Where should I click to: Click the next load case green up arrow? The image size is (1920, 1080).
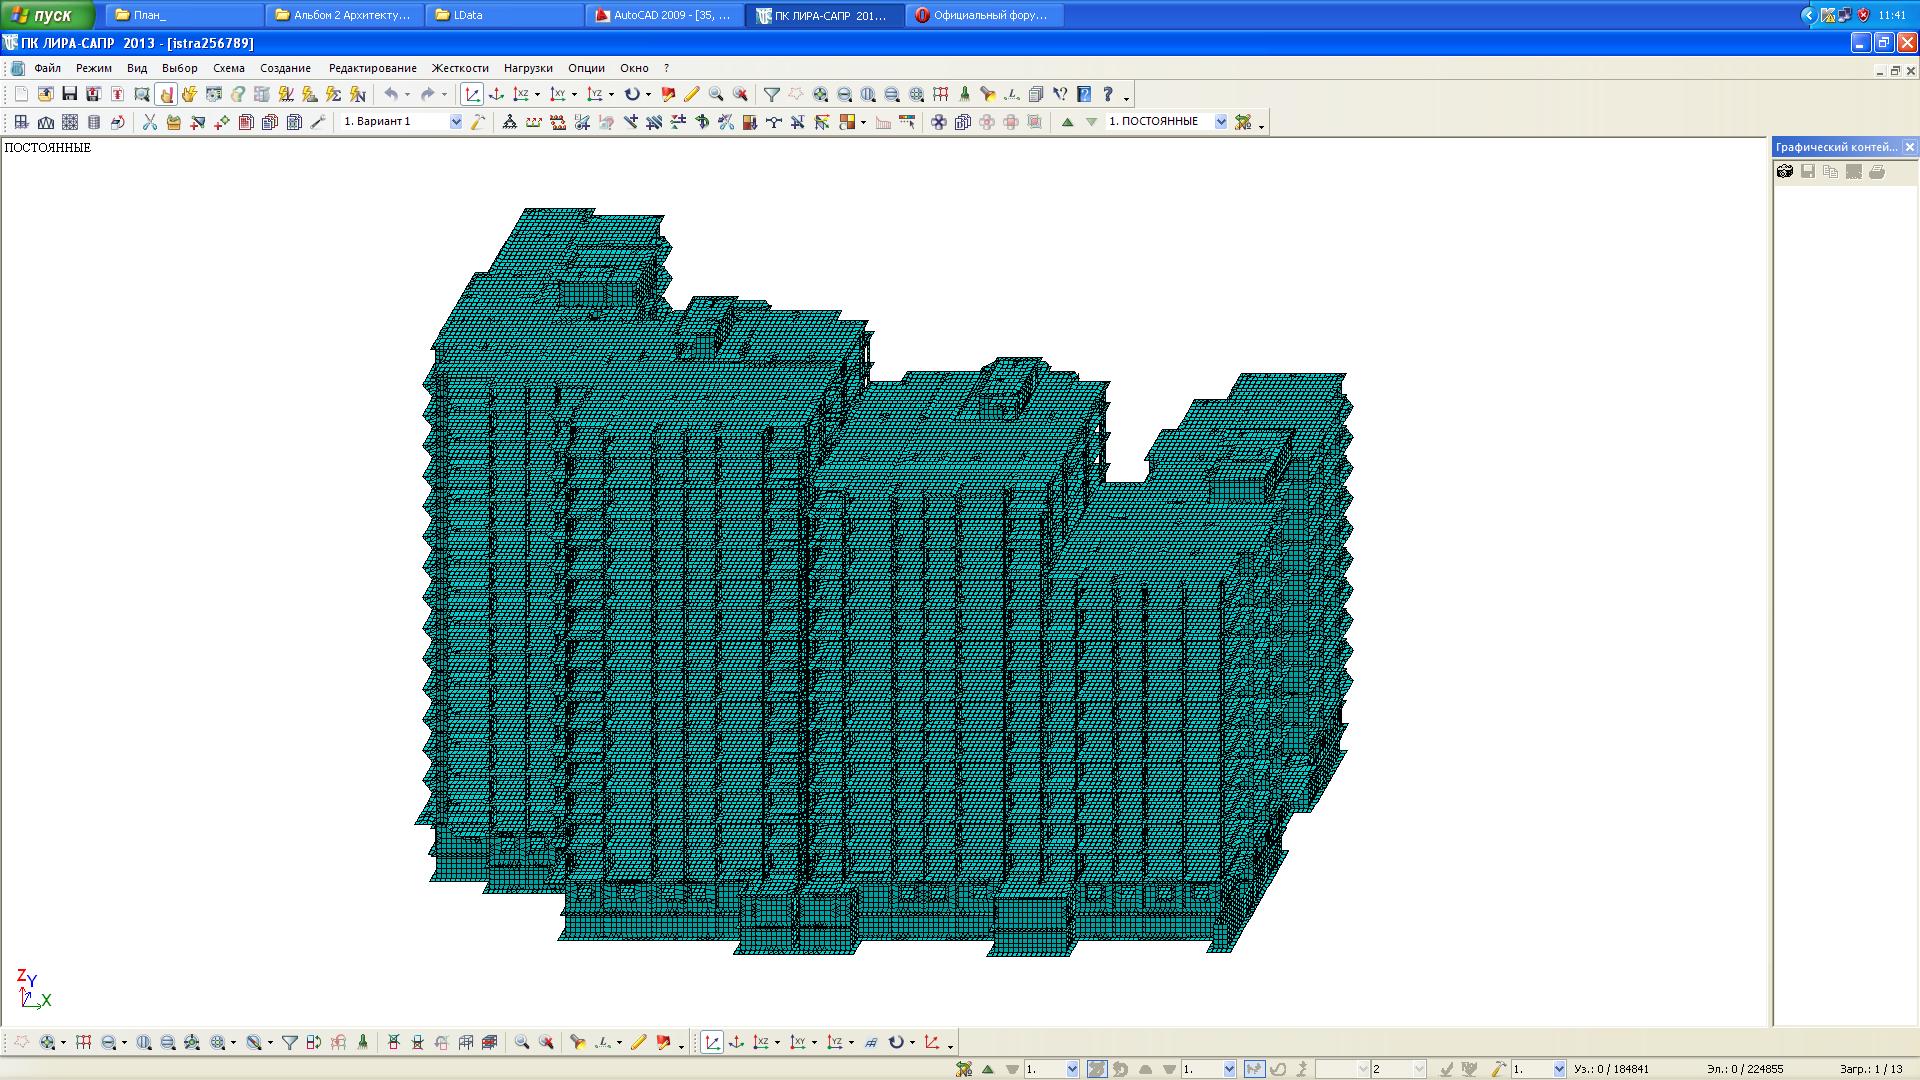pyautogui.click(x=1067, y=122)
